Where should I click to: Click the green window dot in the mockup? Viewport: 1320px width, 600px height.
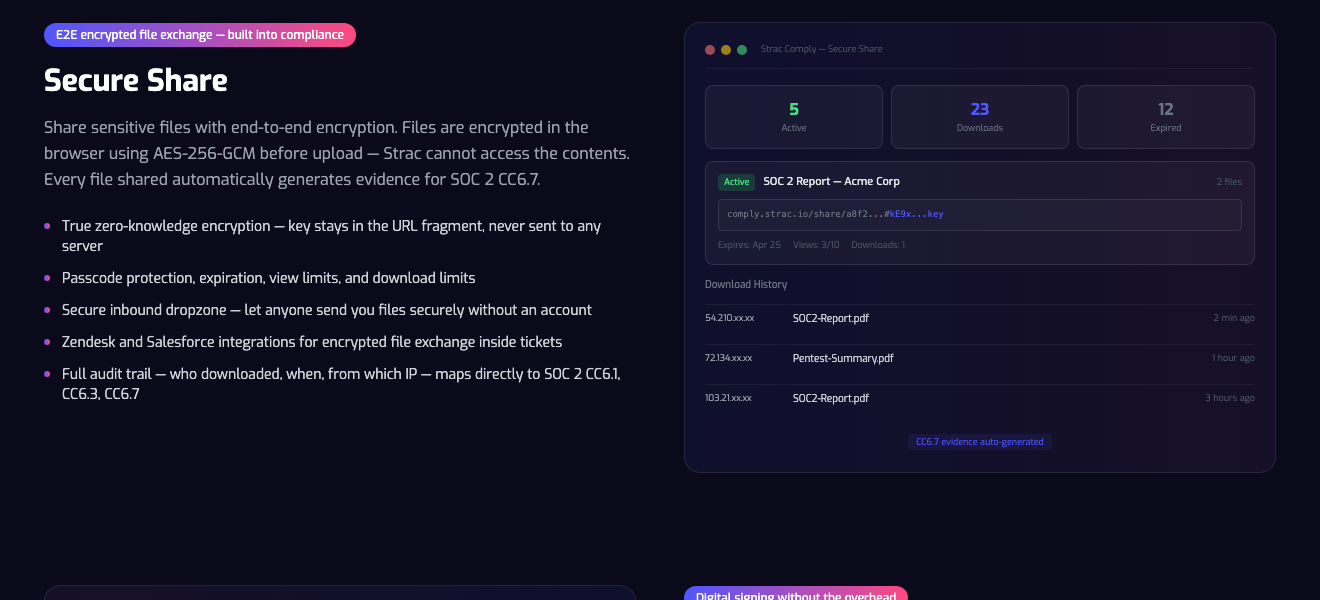(742, 49)
